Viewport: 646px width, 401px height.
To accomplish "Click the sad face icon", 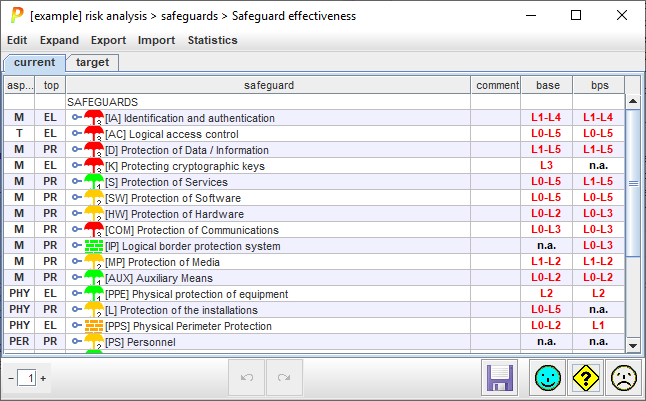I will click(x=625, y=378).
